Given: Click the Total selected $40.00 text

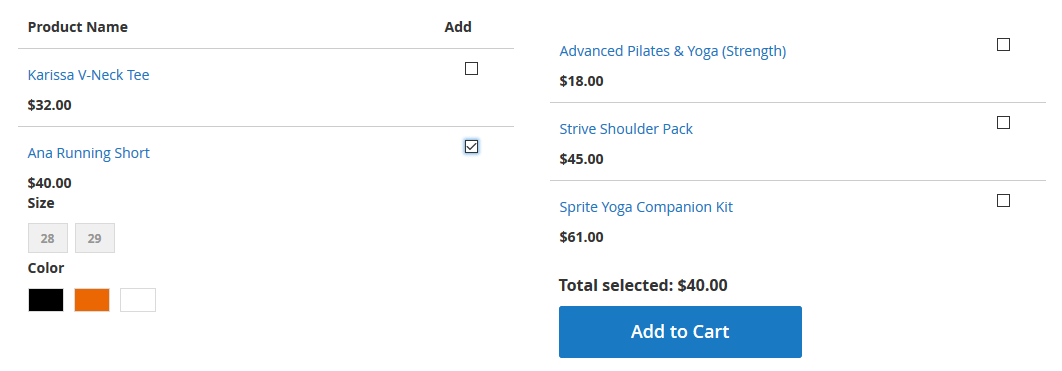Looking at the screenshot, I should tap(643, 285).
